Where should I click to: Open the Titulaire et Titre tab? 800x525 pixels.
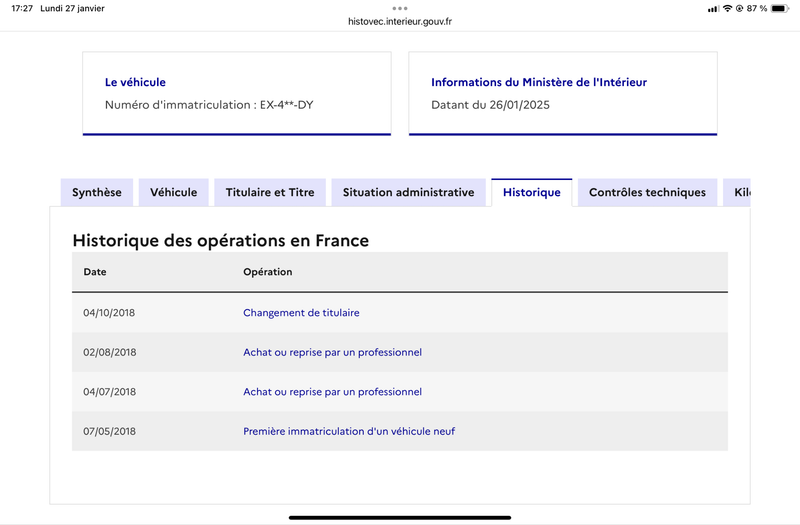coord(270,192)
